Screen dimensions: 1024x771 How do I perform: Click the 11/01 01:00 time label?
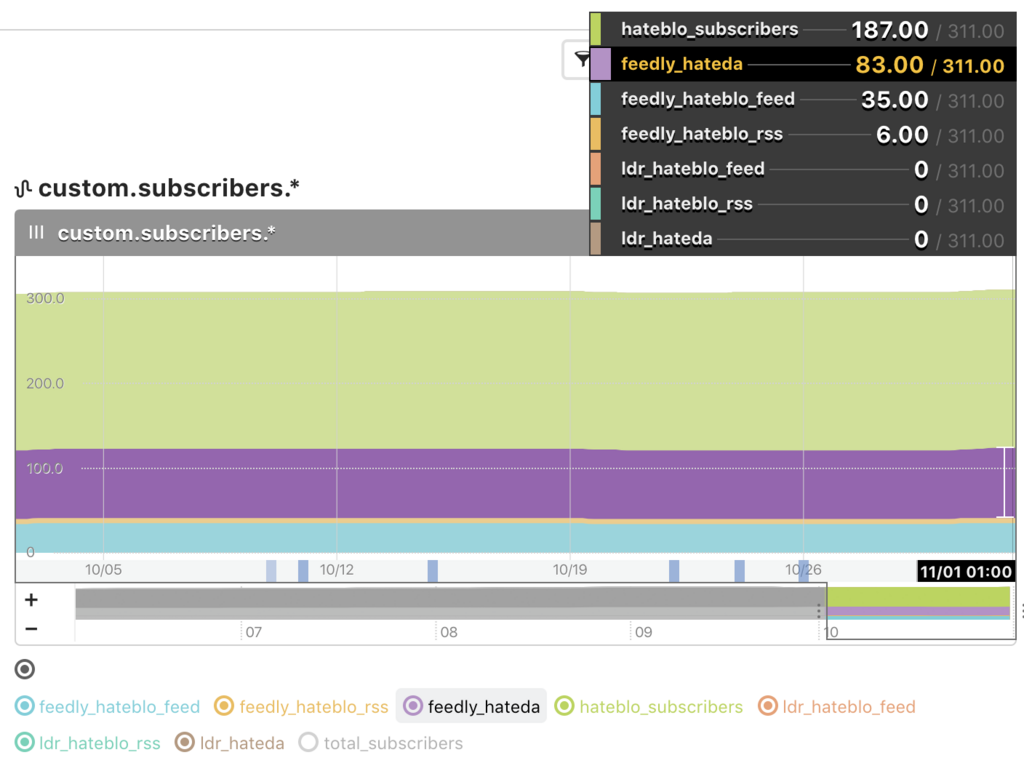tap(966, 572)
